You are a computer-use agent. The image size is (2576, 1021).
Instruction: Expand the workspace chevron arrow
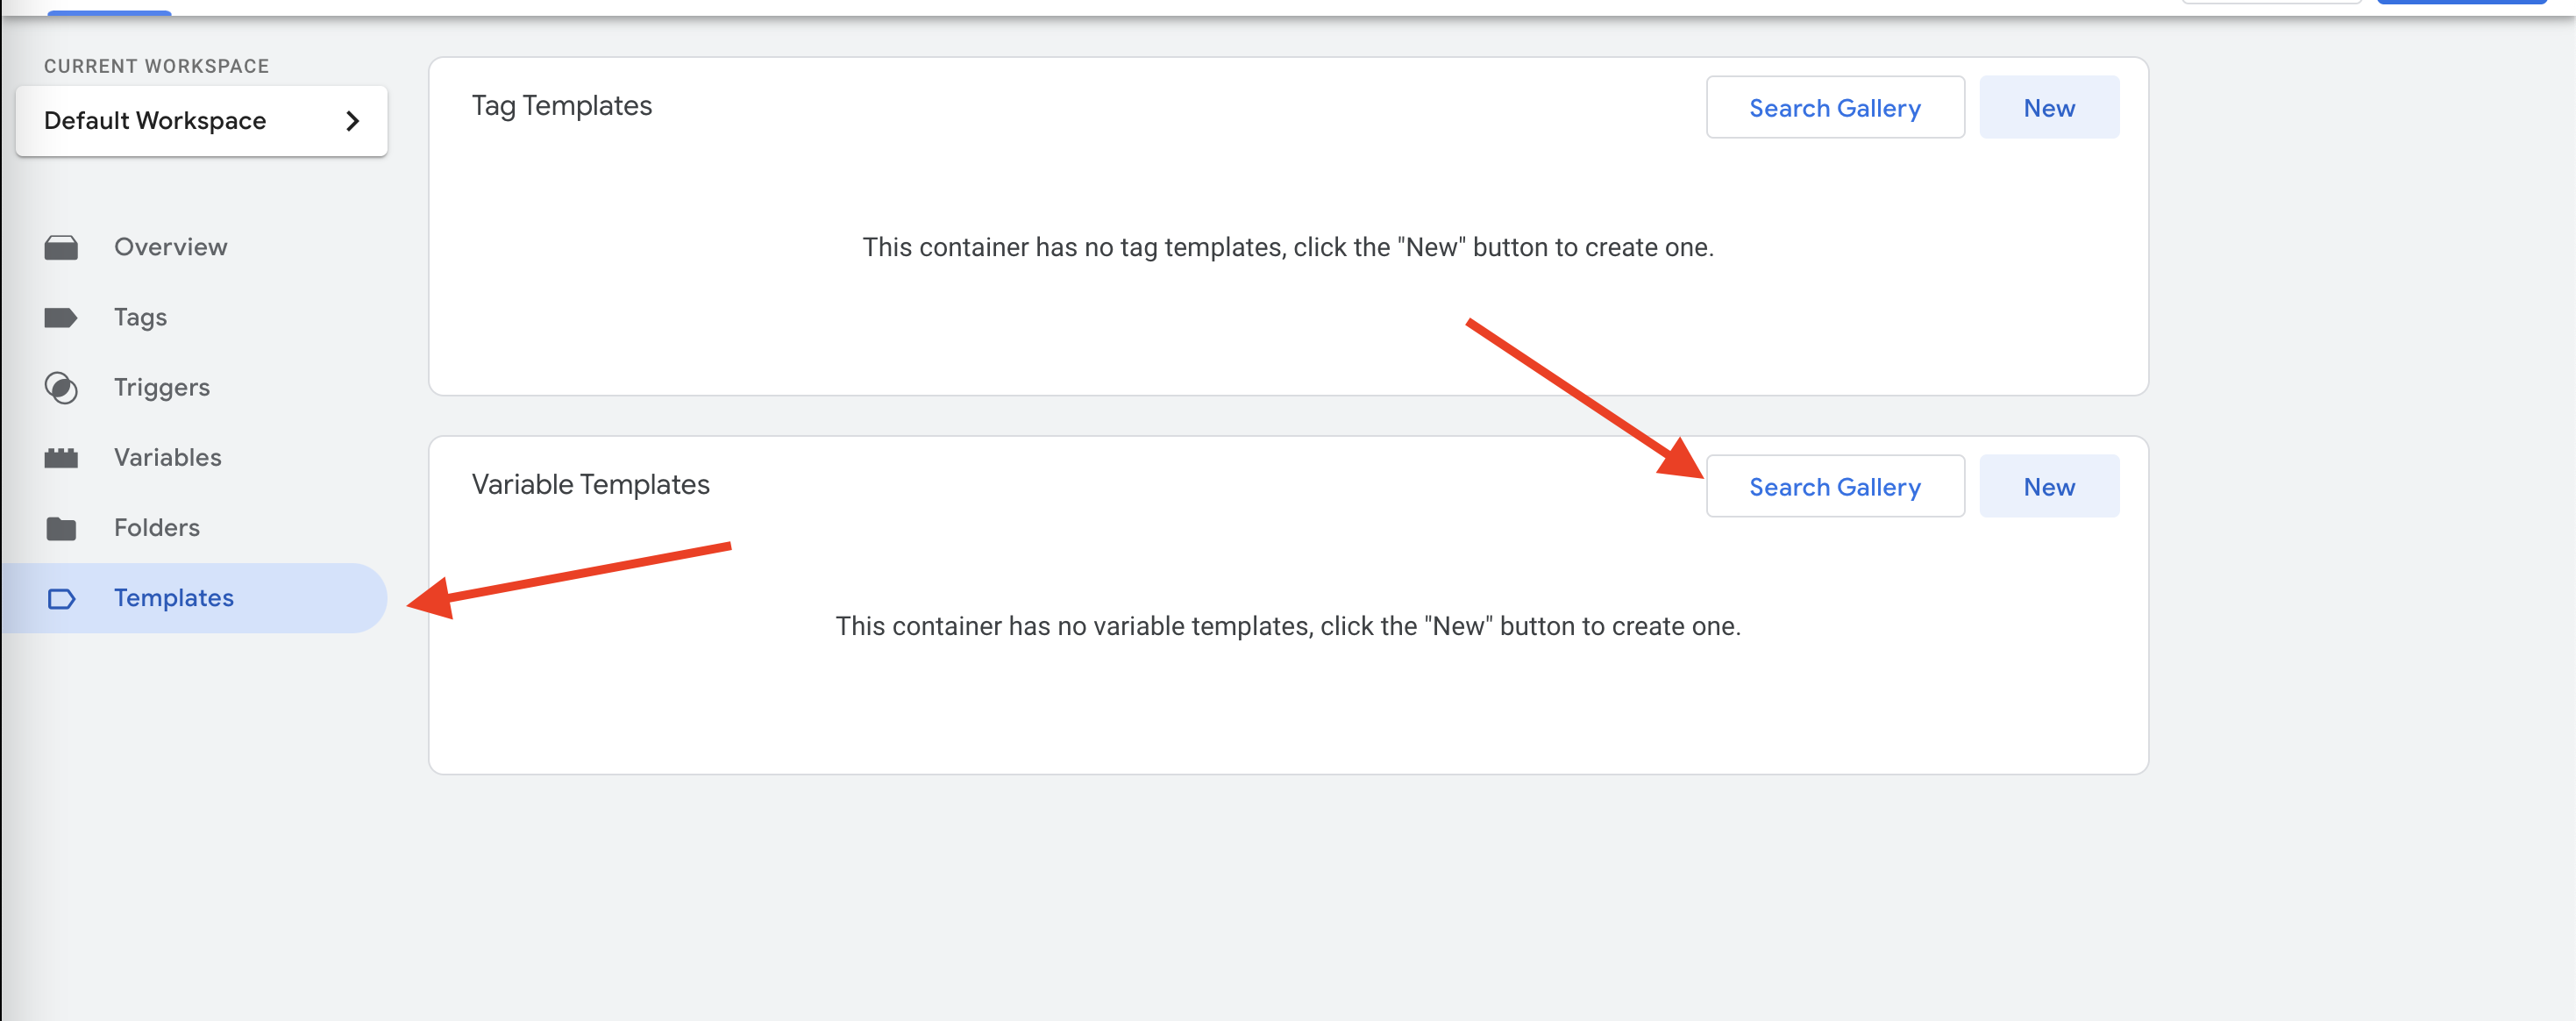pos(352,121)
